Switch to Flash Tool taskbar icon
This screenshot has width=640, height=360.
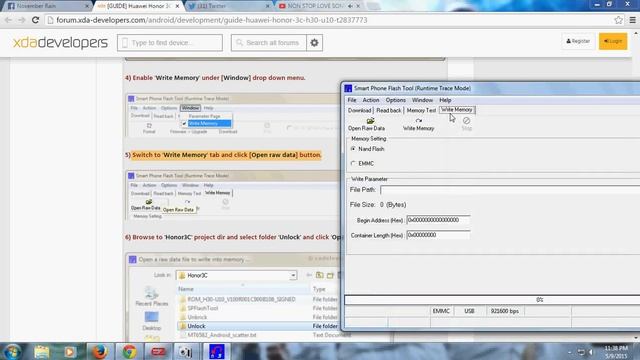(217, 351)
